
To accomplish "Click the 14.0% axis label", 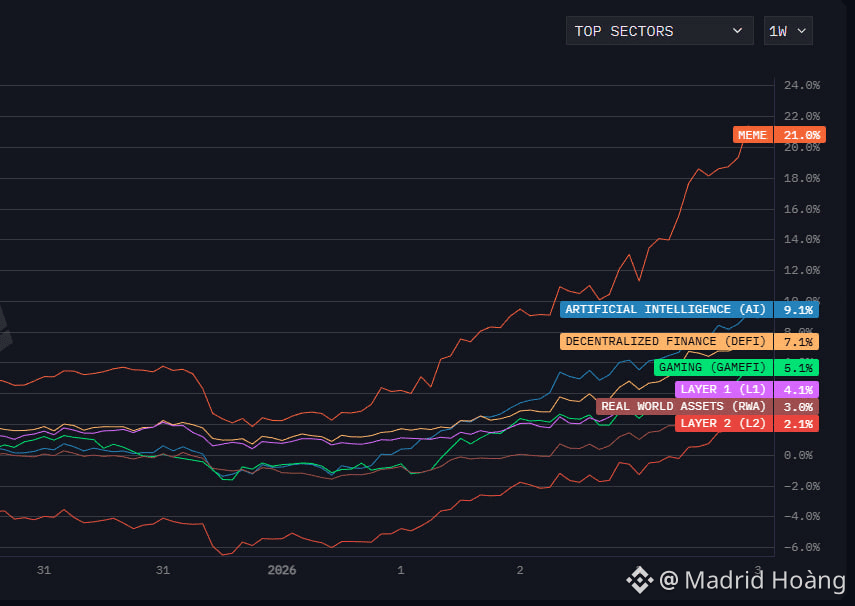I will point(802,239).
